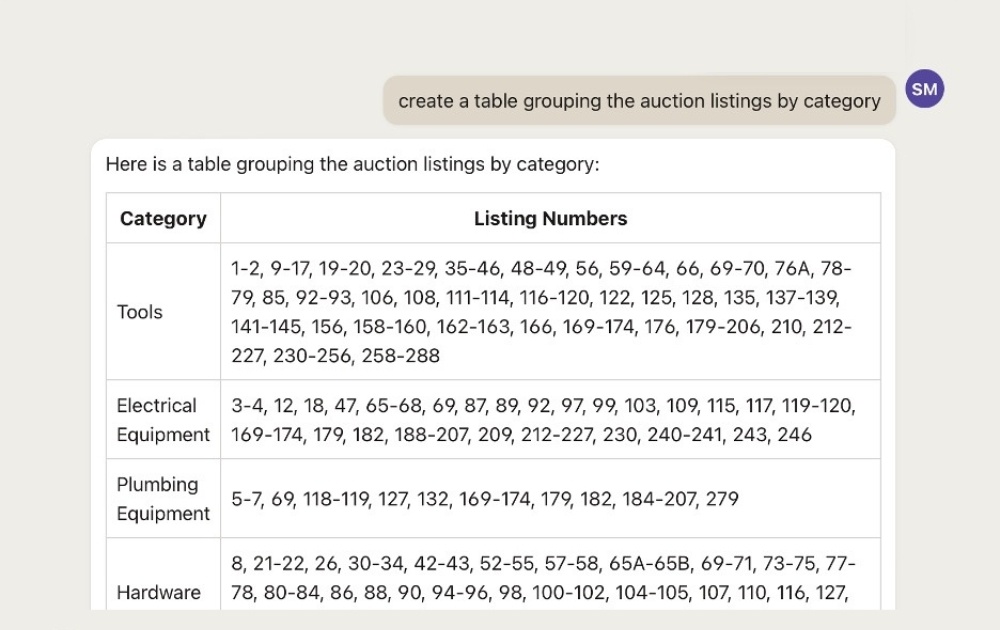The height and width of the screenshot is (630, 1000).
Task: Click the user message about auction listings
Action: pos(639,101)
